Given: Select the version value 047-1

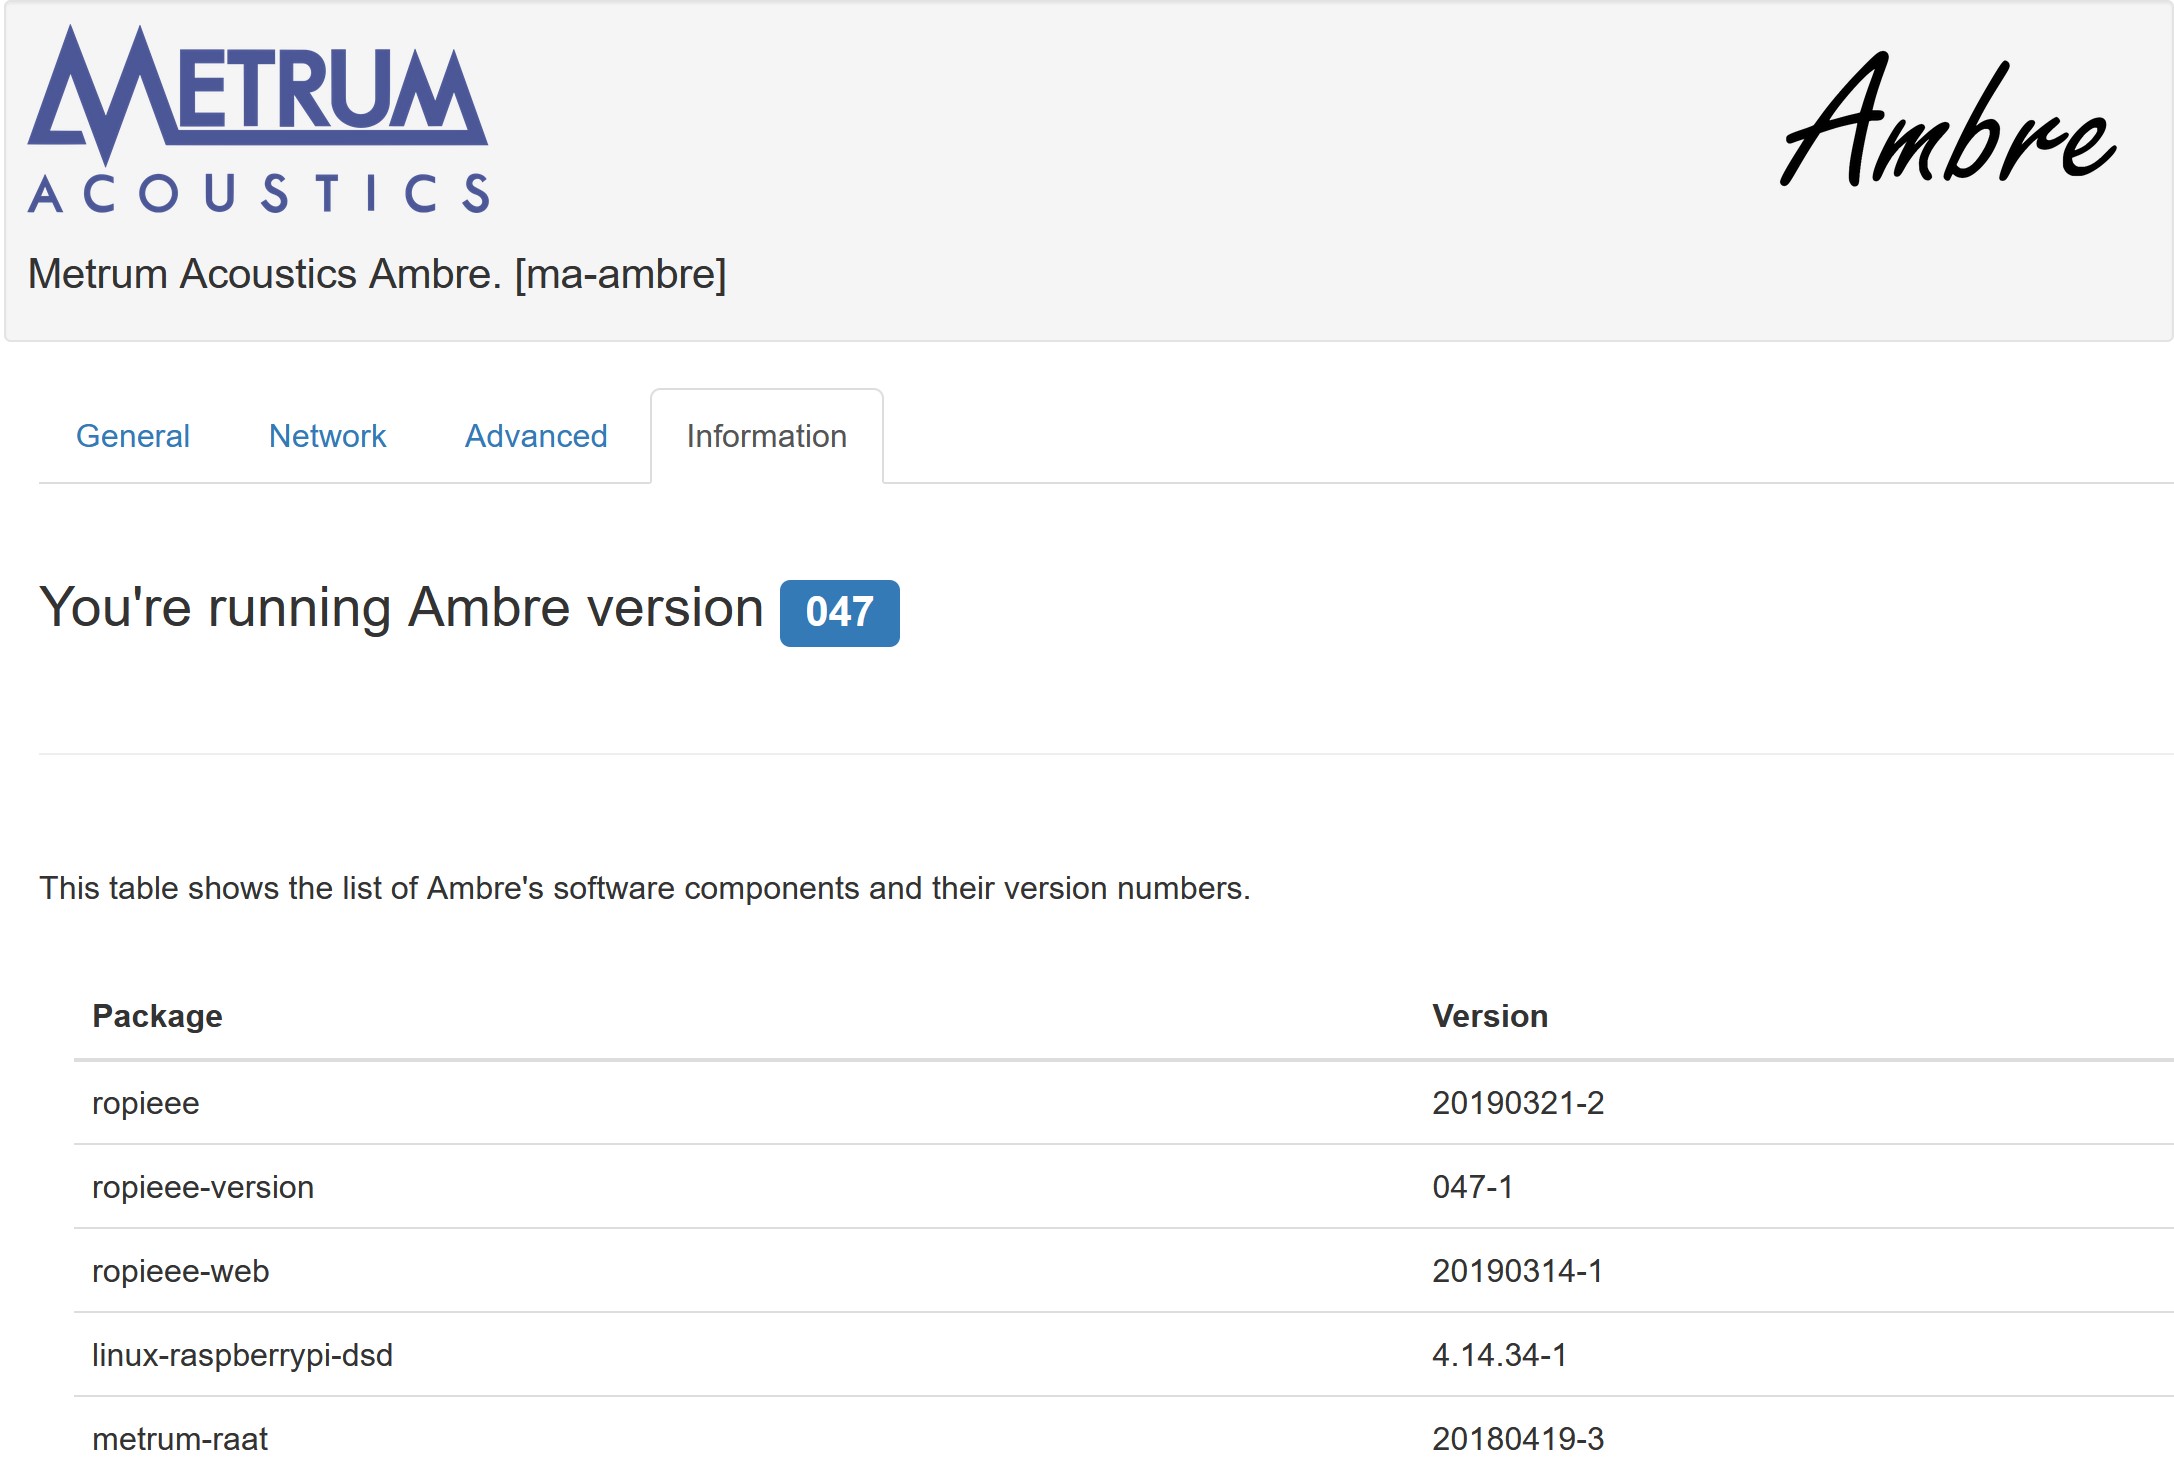Looking at the screenshot, I should (1473, 1187).
